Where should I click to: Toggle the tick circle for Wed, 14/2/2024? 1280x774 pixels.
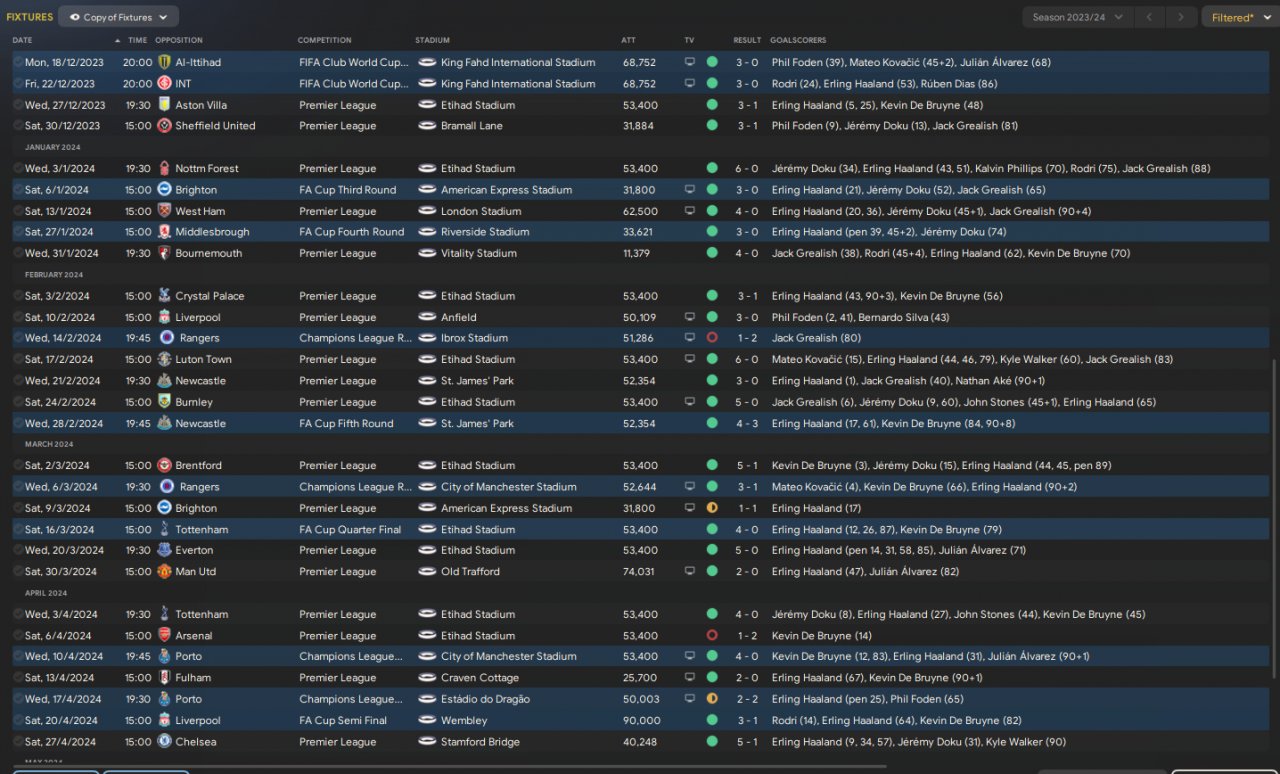[18, 338]
